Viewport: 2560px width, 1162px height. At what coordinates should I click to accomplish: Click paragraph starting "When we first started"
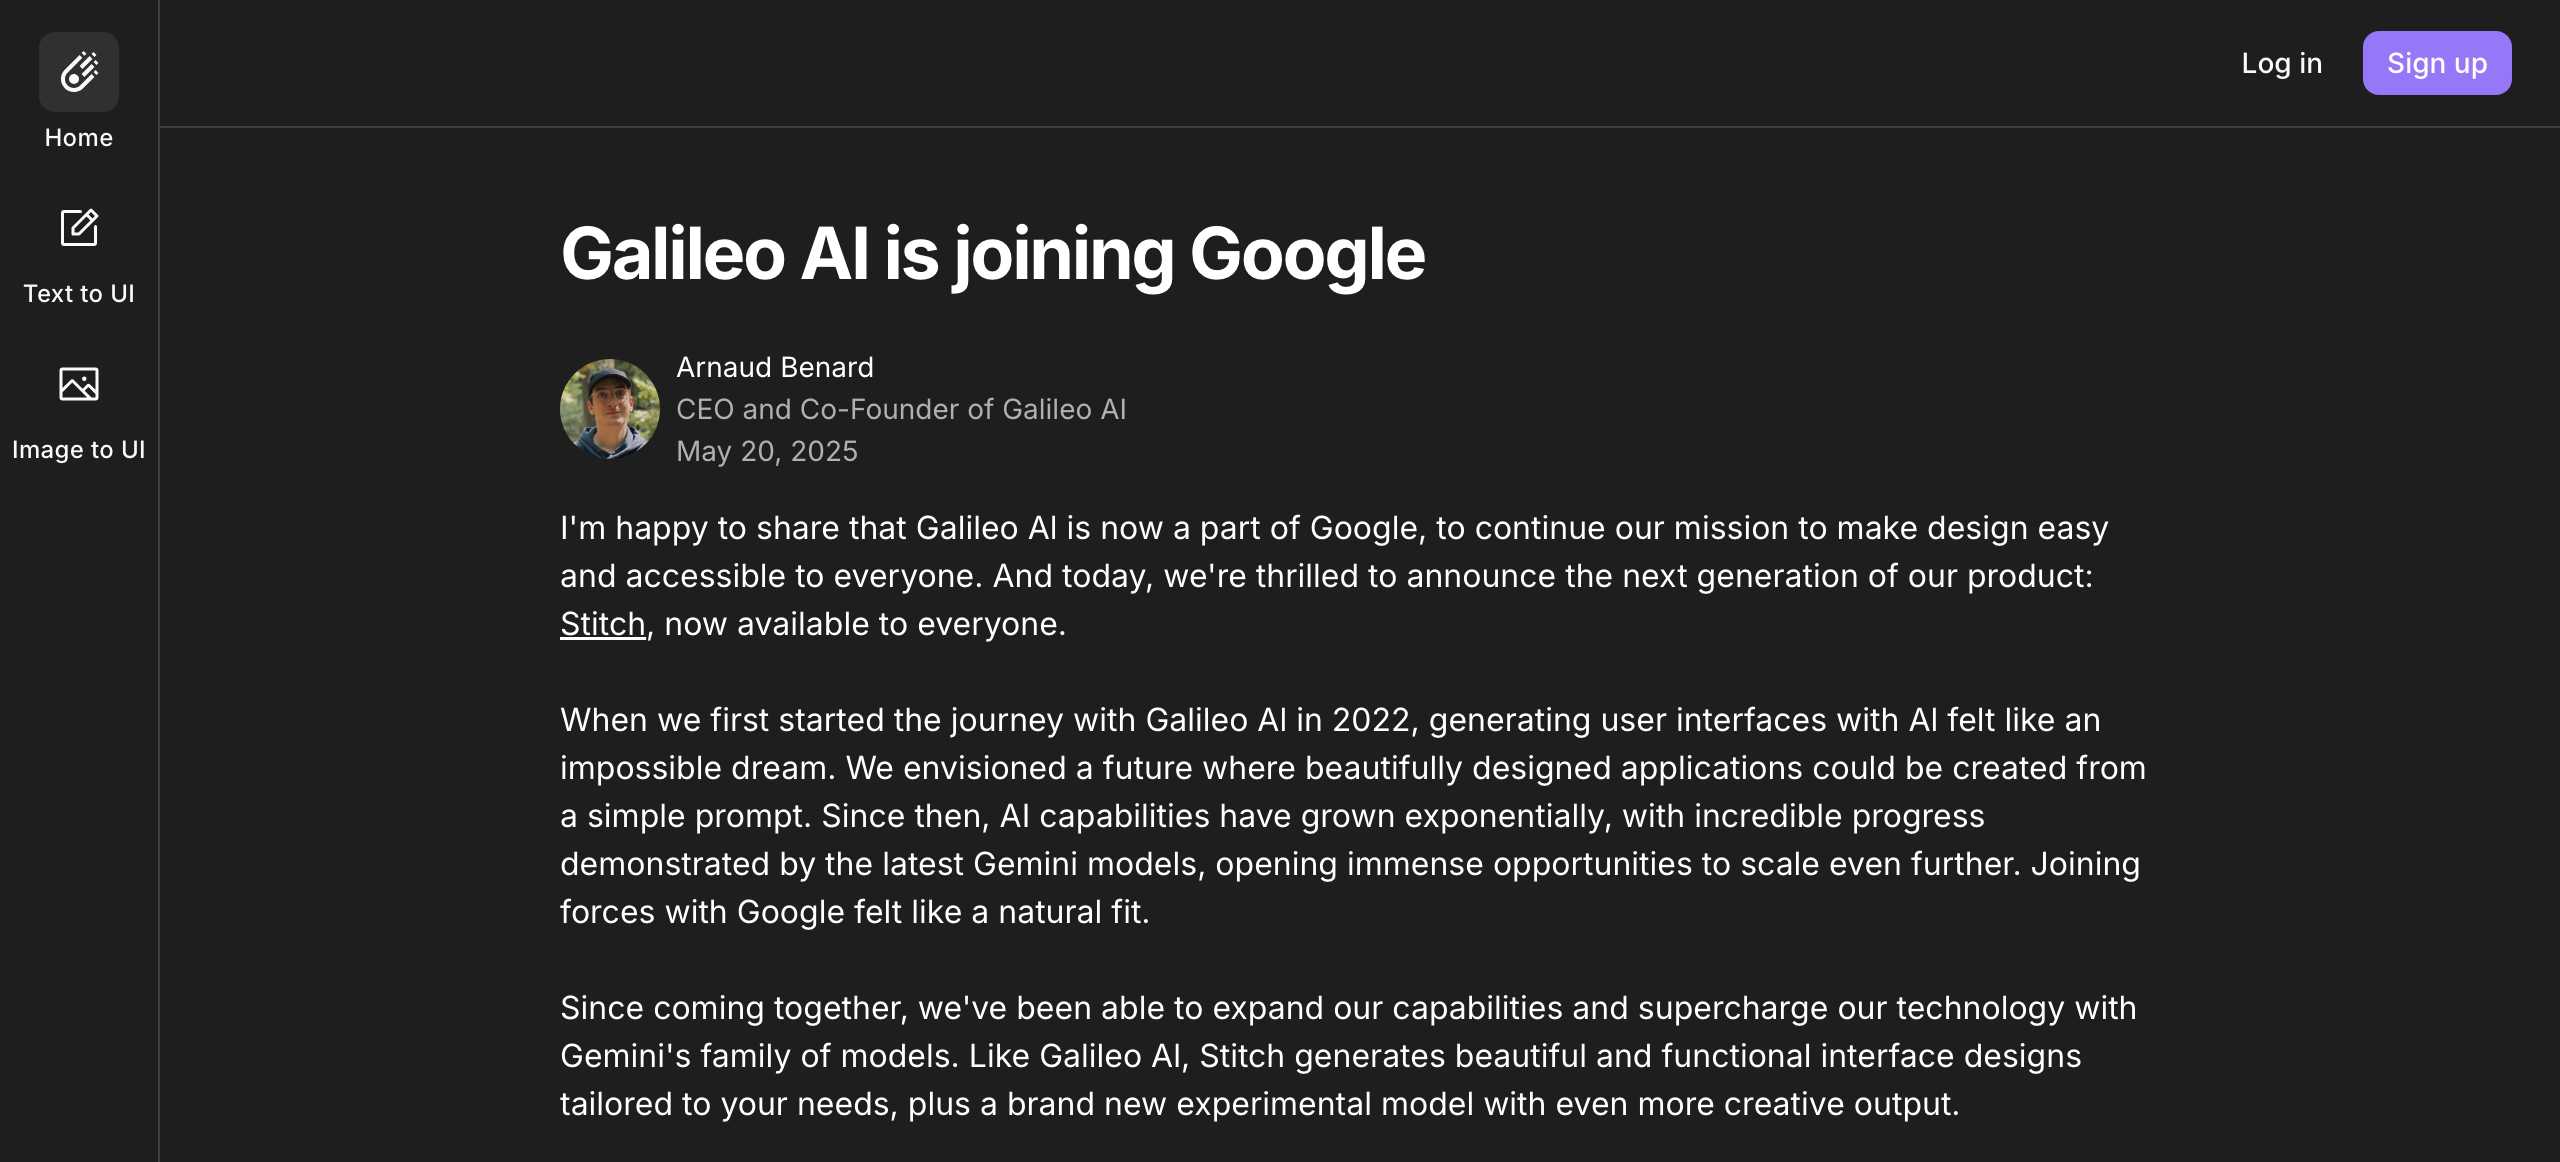tap(1352, 816)
